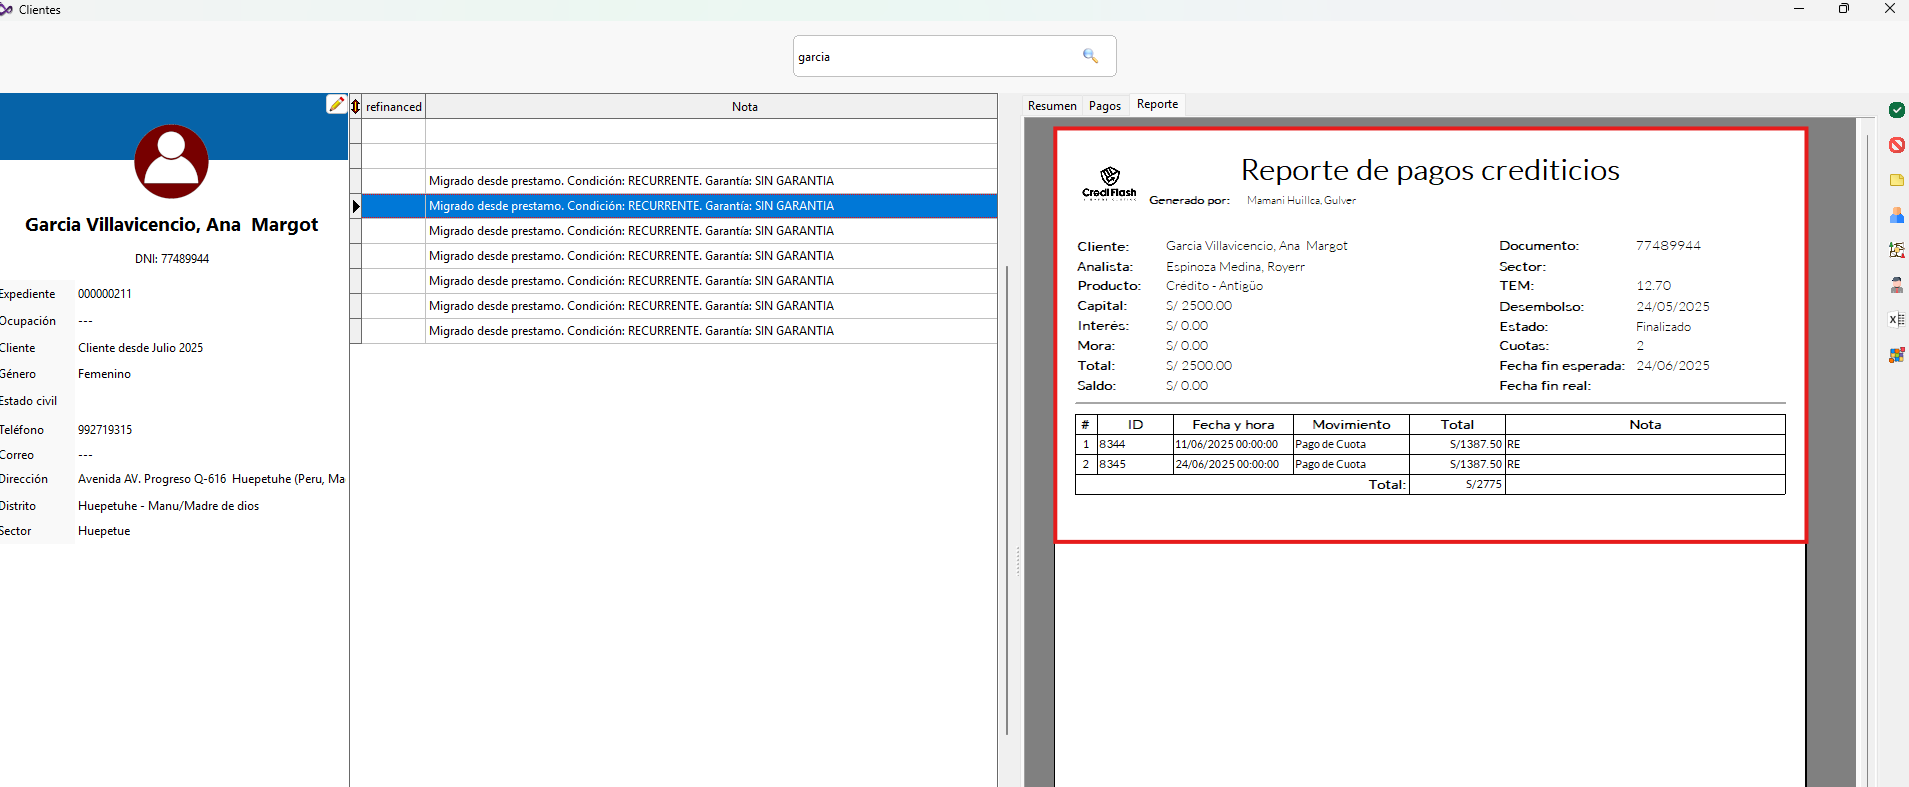Click the Excel export icon
Image resolution: width=1909 pixels, height=787 pixels.
pos(1896,320)
